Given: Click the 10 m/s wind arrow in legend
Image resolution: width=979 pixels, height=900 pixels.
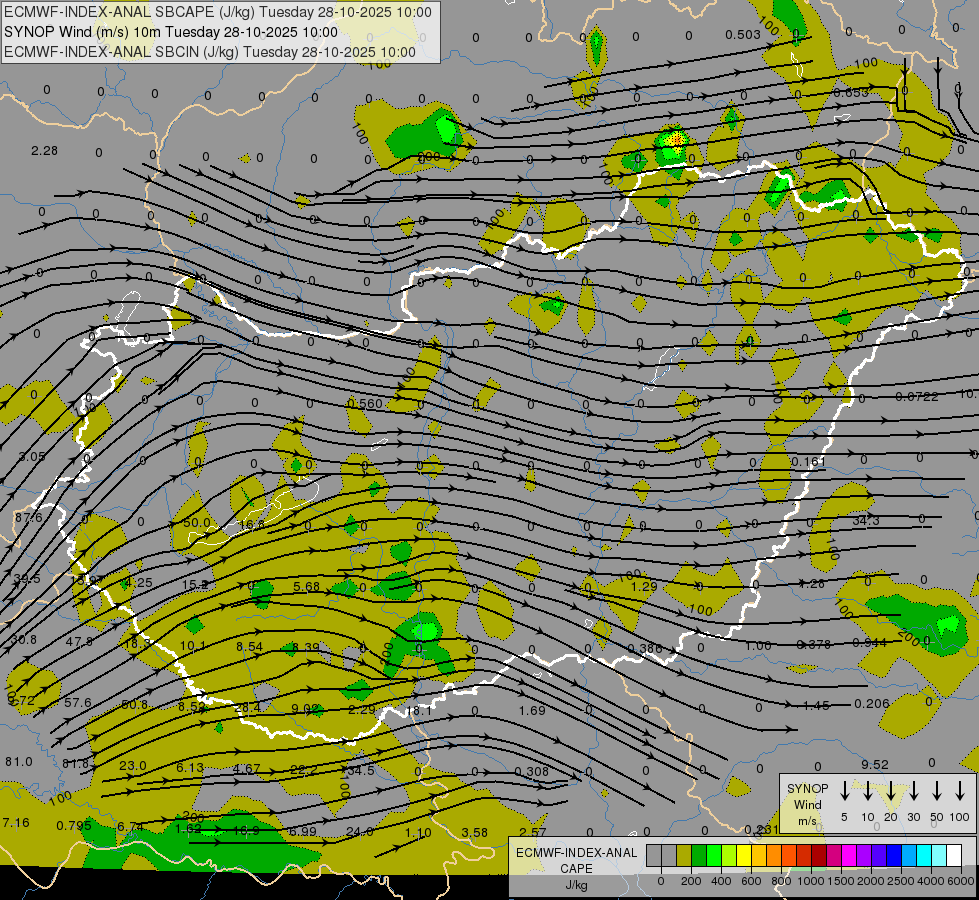Looking at the screenshot, I should coord(867,791).
